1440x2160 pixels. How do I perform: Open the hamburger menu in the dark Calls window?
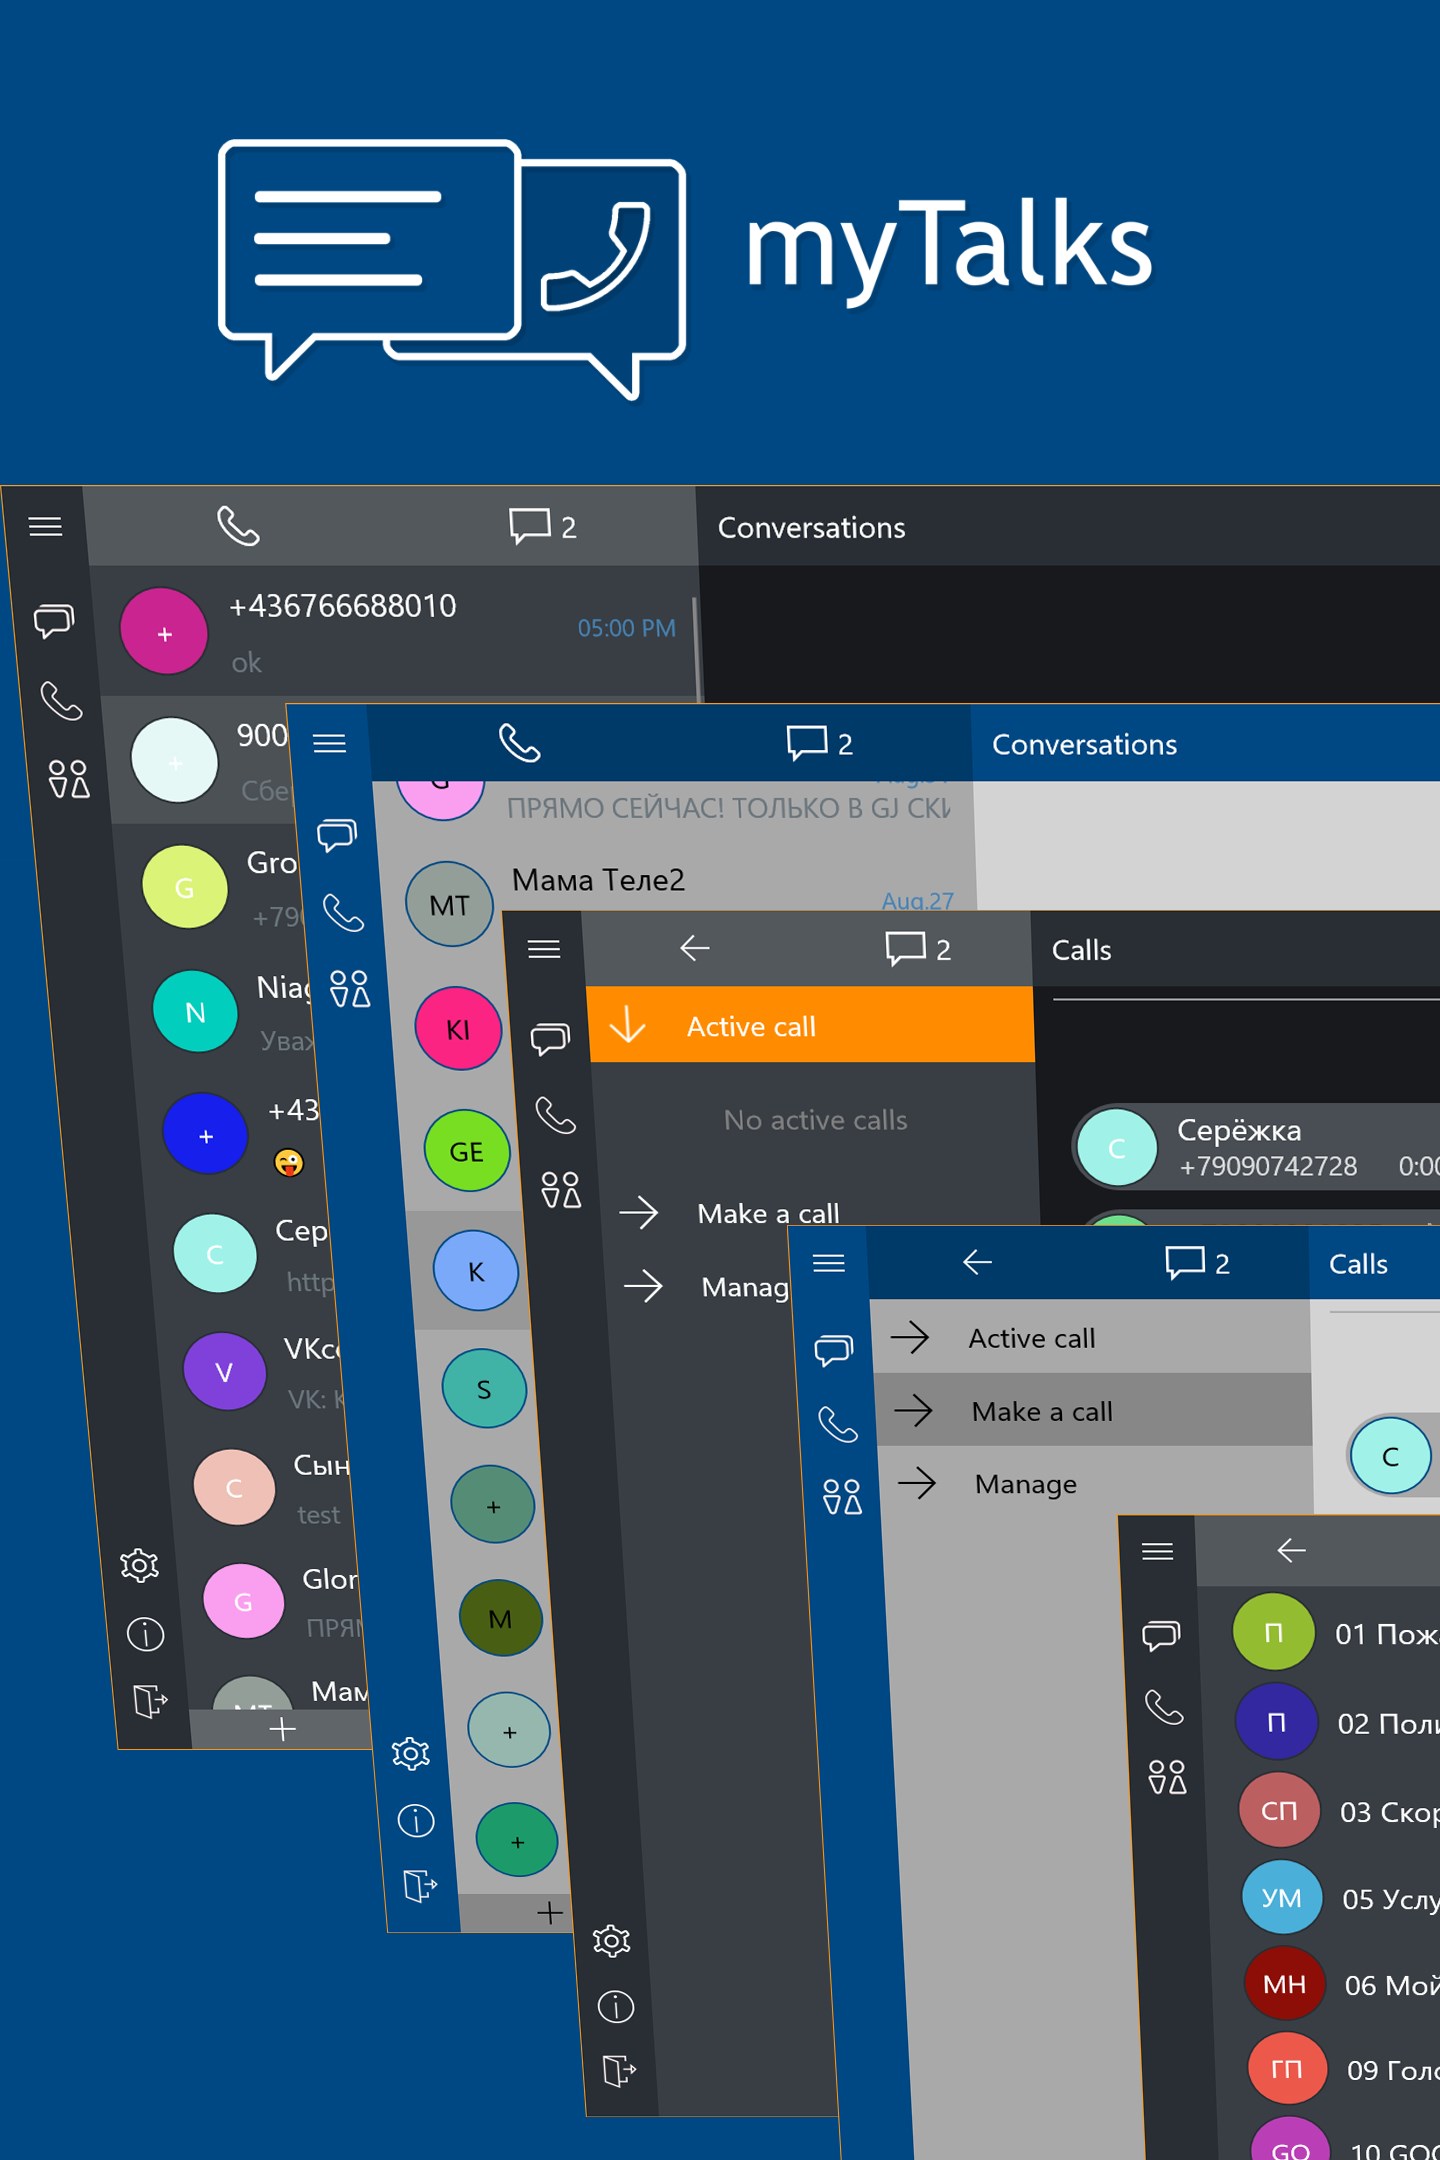click(544, 949)
